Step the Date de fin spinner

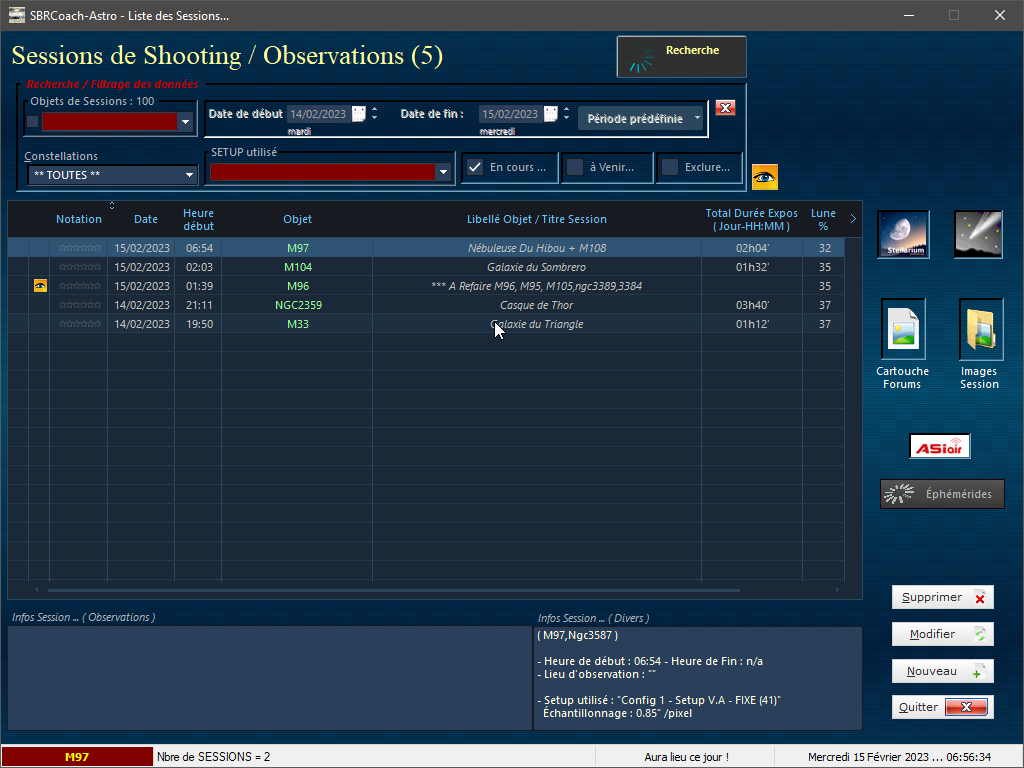click(566, 114)
